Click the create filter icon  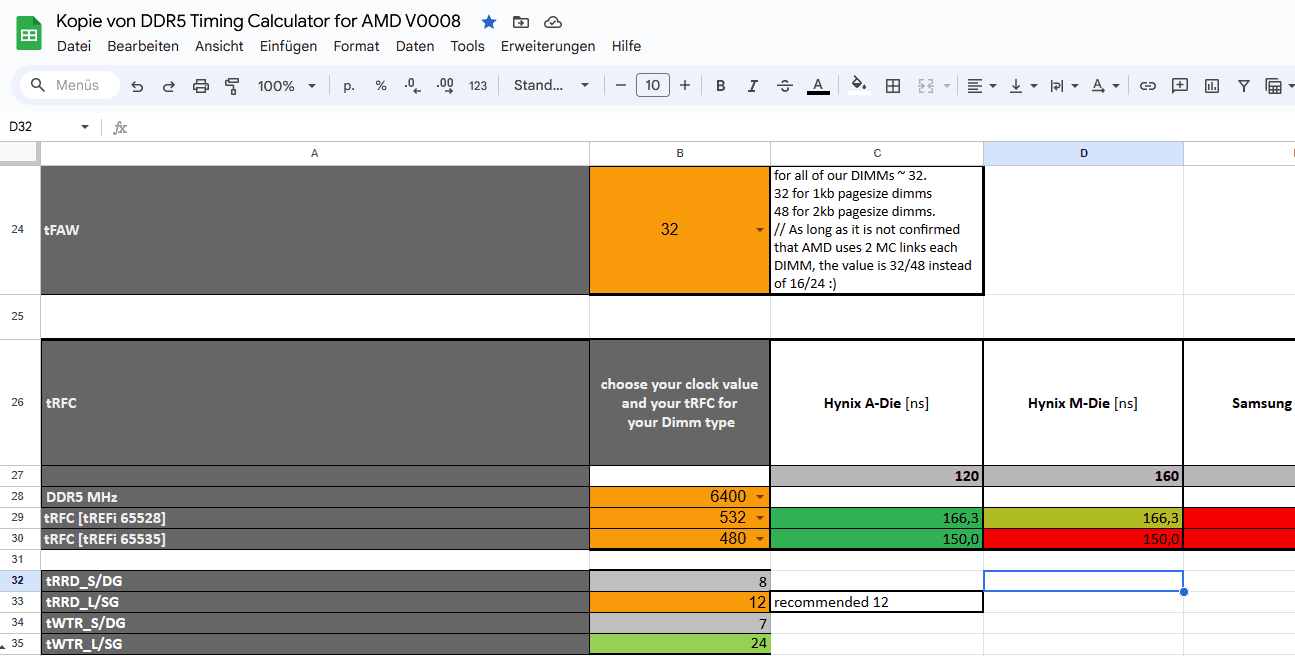point(1244,86)
